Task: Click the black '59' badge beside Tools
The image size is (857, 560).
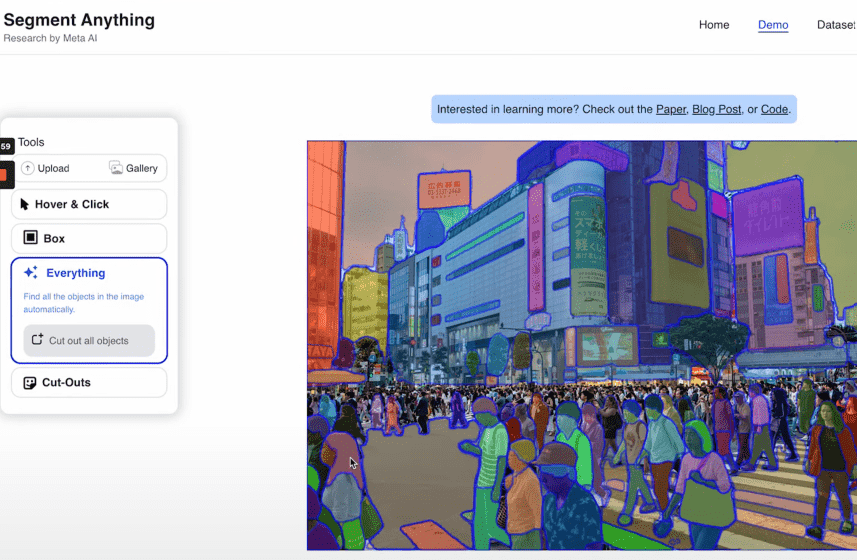Action: (7, 146)
